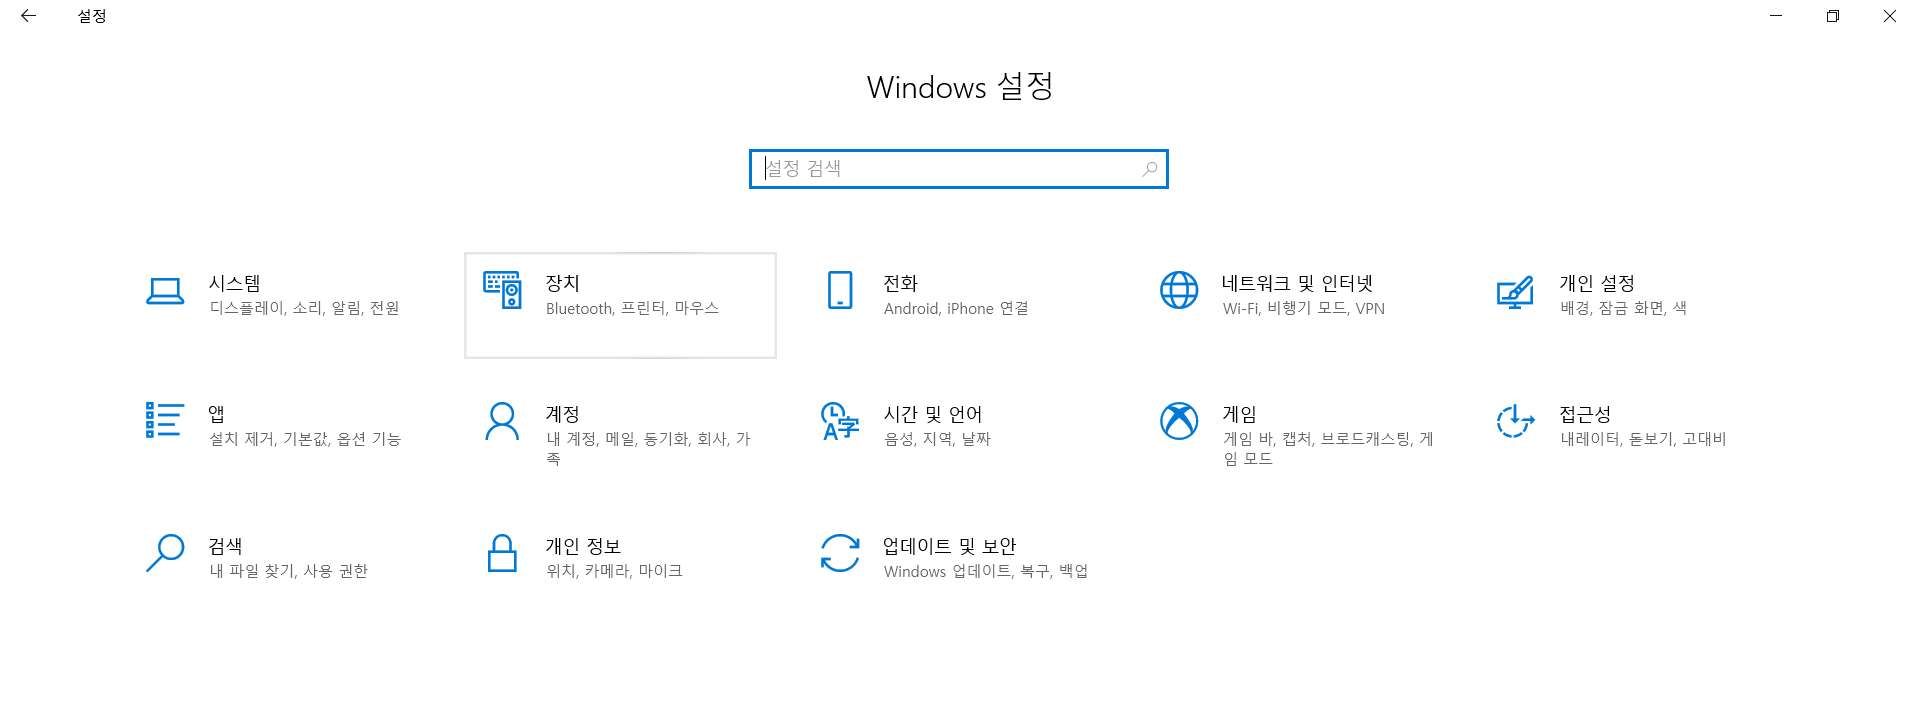Open 업데이트 및 보안 title

949,546
